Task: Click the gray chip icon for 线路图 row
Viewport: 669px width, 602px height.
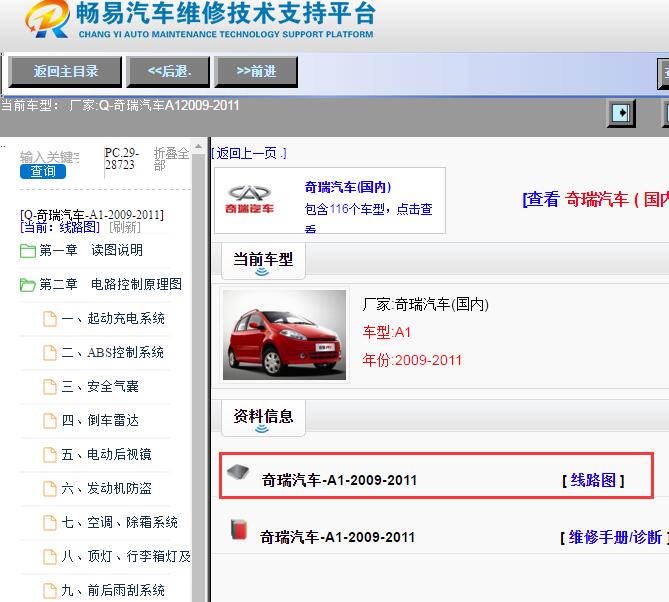Action: point(238,472)
